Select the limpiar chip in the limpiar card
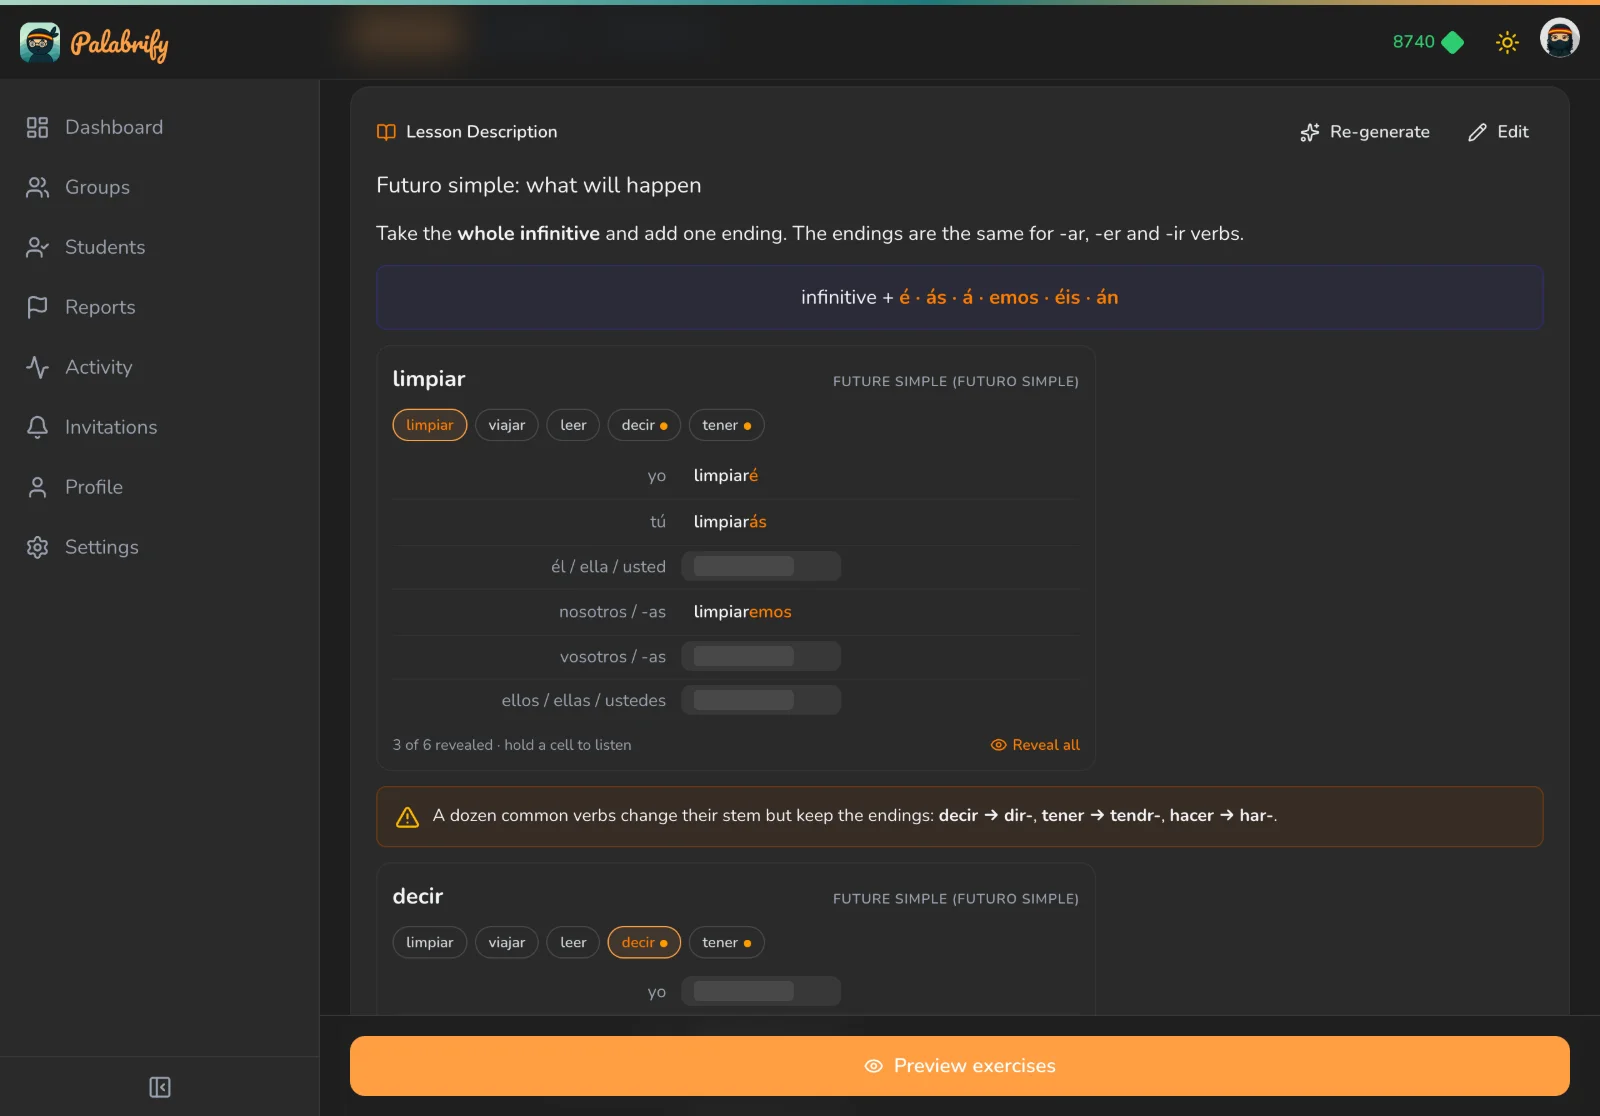Image resolution: width=1600 pixels, height=1116 pixels. click(x=430, y=425)
